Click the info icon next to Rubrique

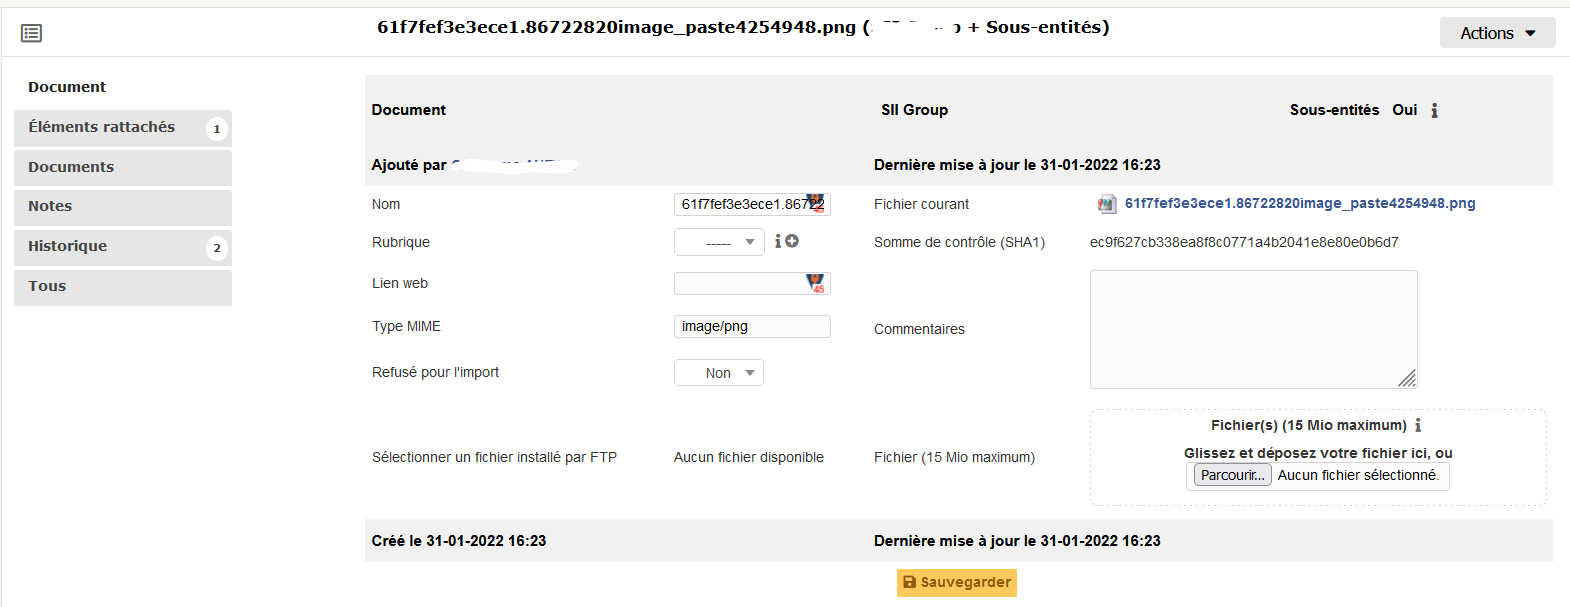[777, 241]
